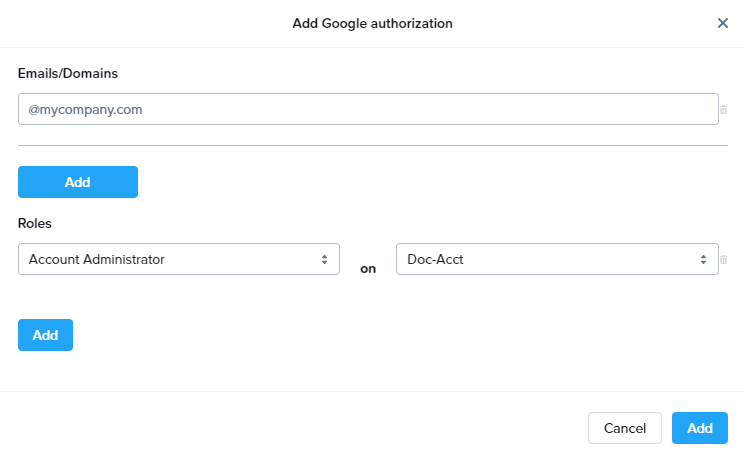Viewport: 744px width, 460px height.
Task: Select the Account Administrator text in role box
Action: [97, 259]
